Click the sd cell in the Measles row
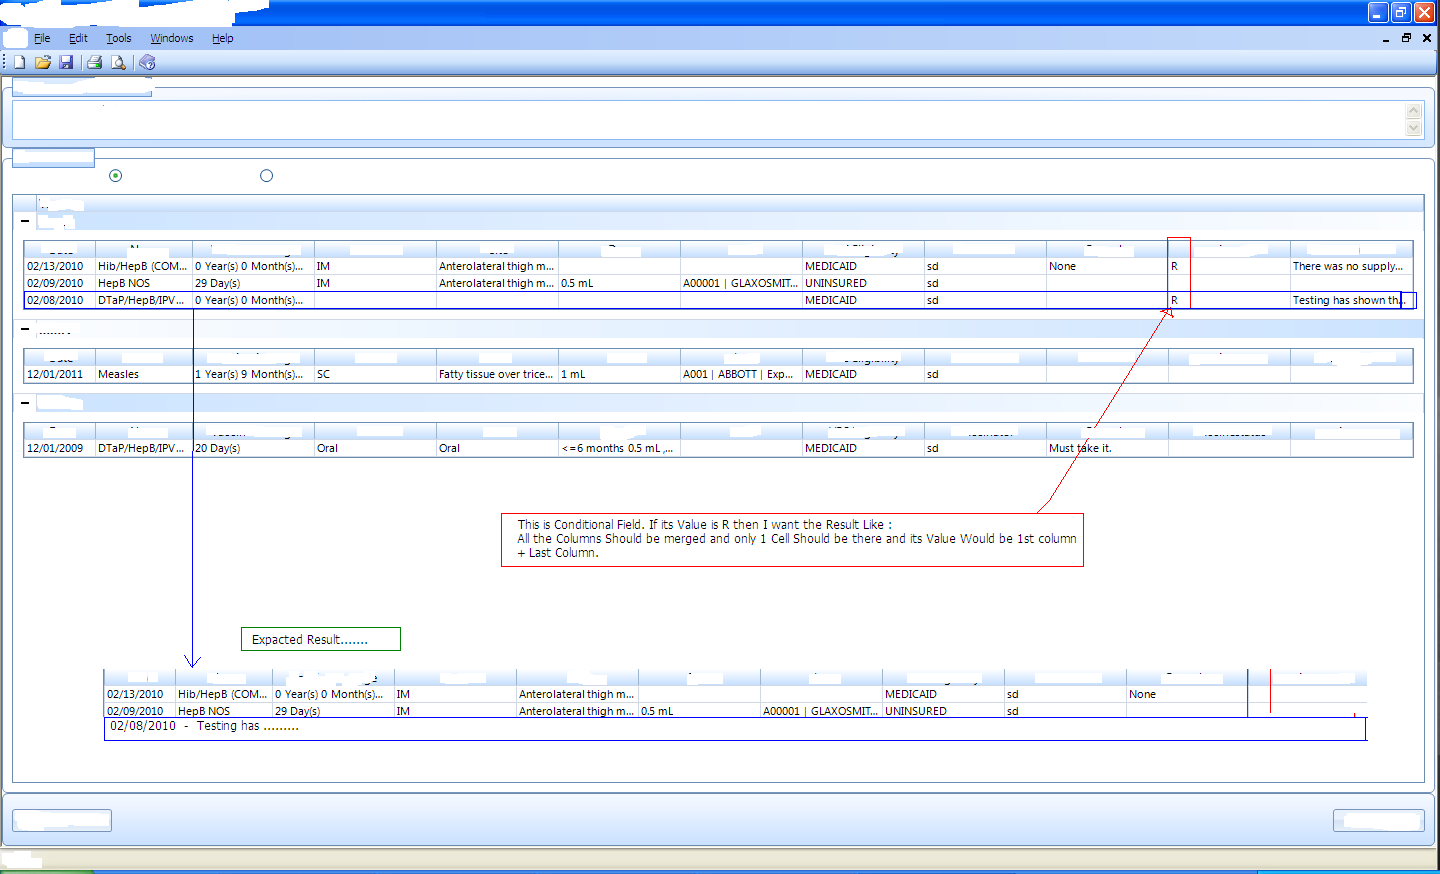This screenshot has height=874, width=1440. coord(986,375)
